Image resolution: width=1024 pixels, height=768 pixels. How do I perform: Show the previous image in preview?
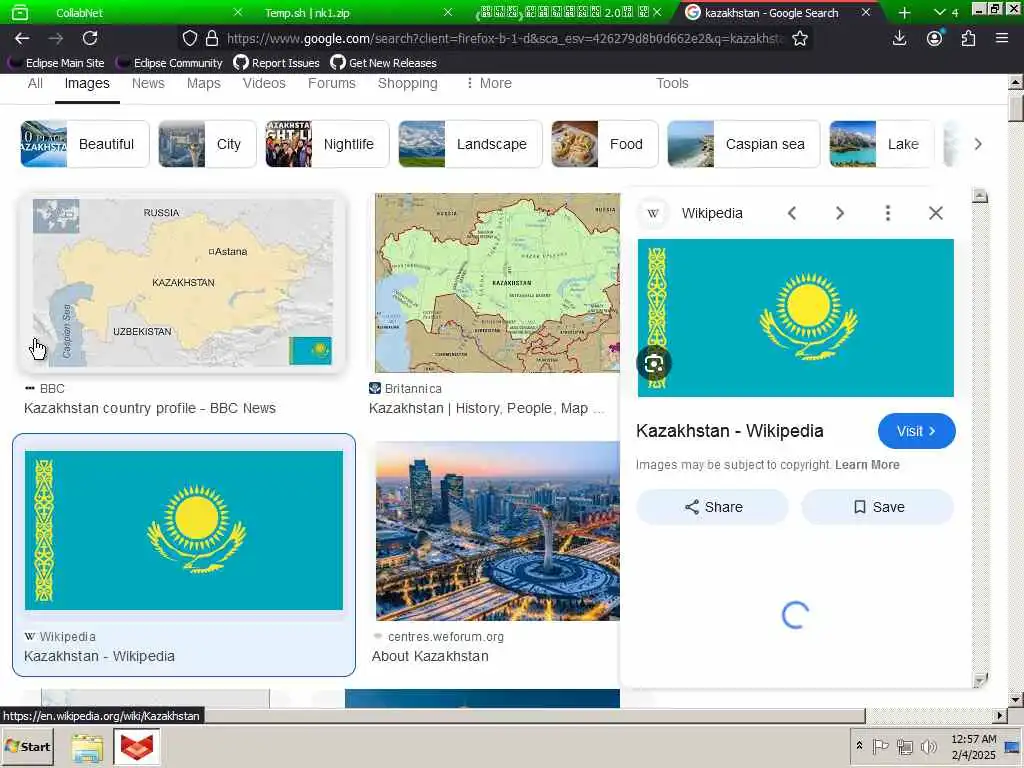792,213
